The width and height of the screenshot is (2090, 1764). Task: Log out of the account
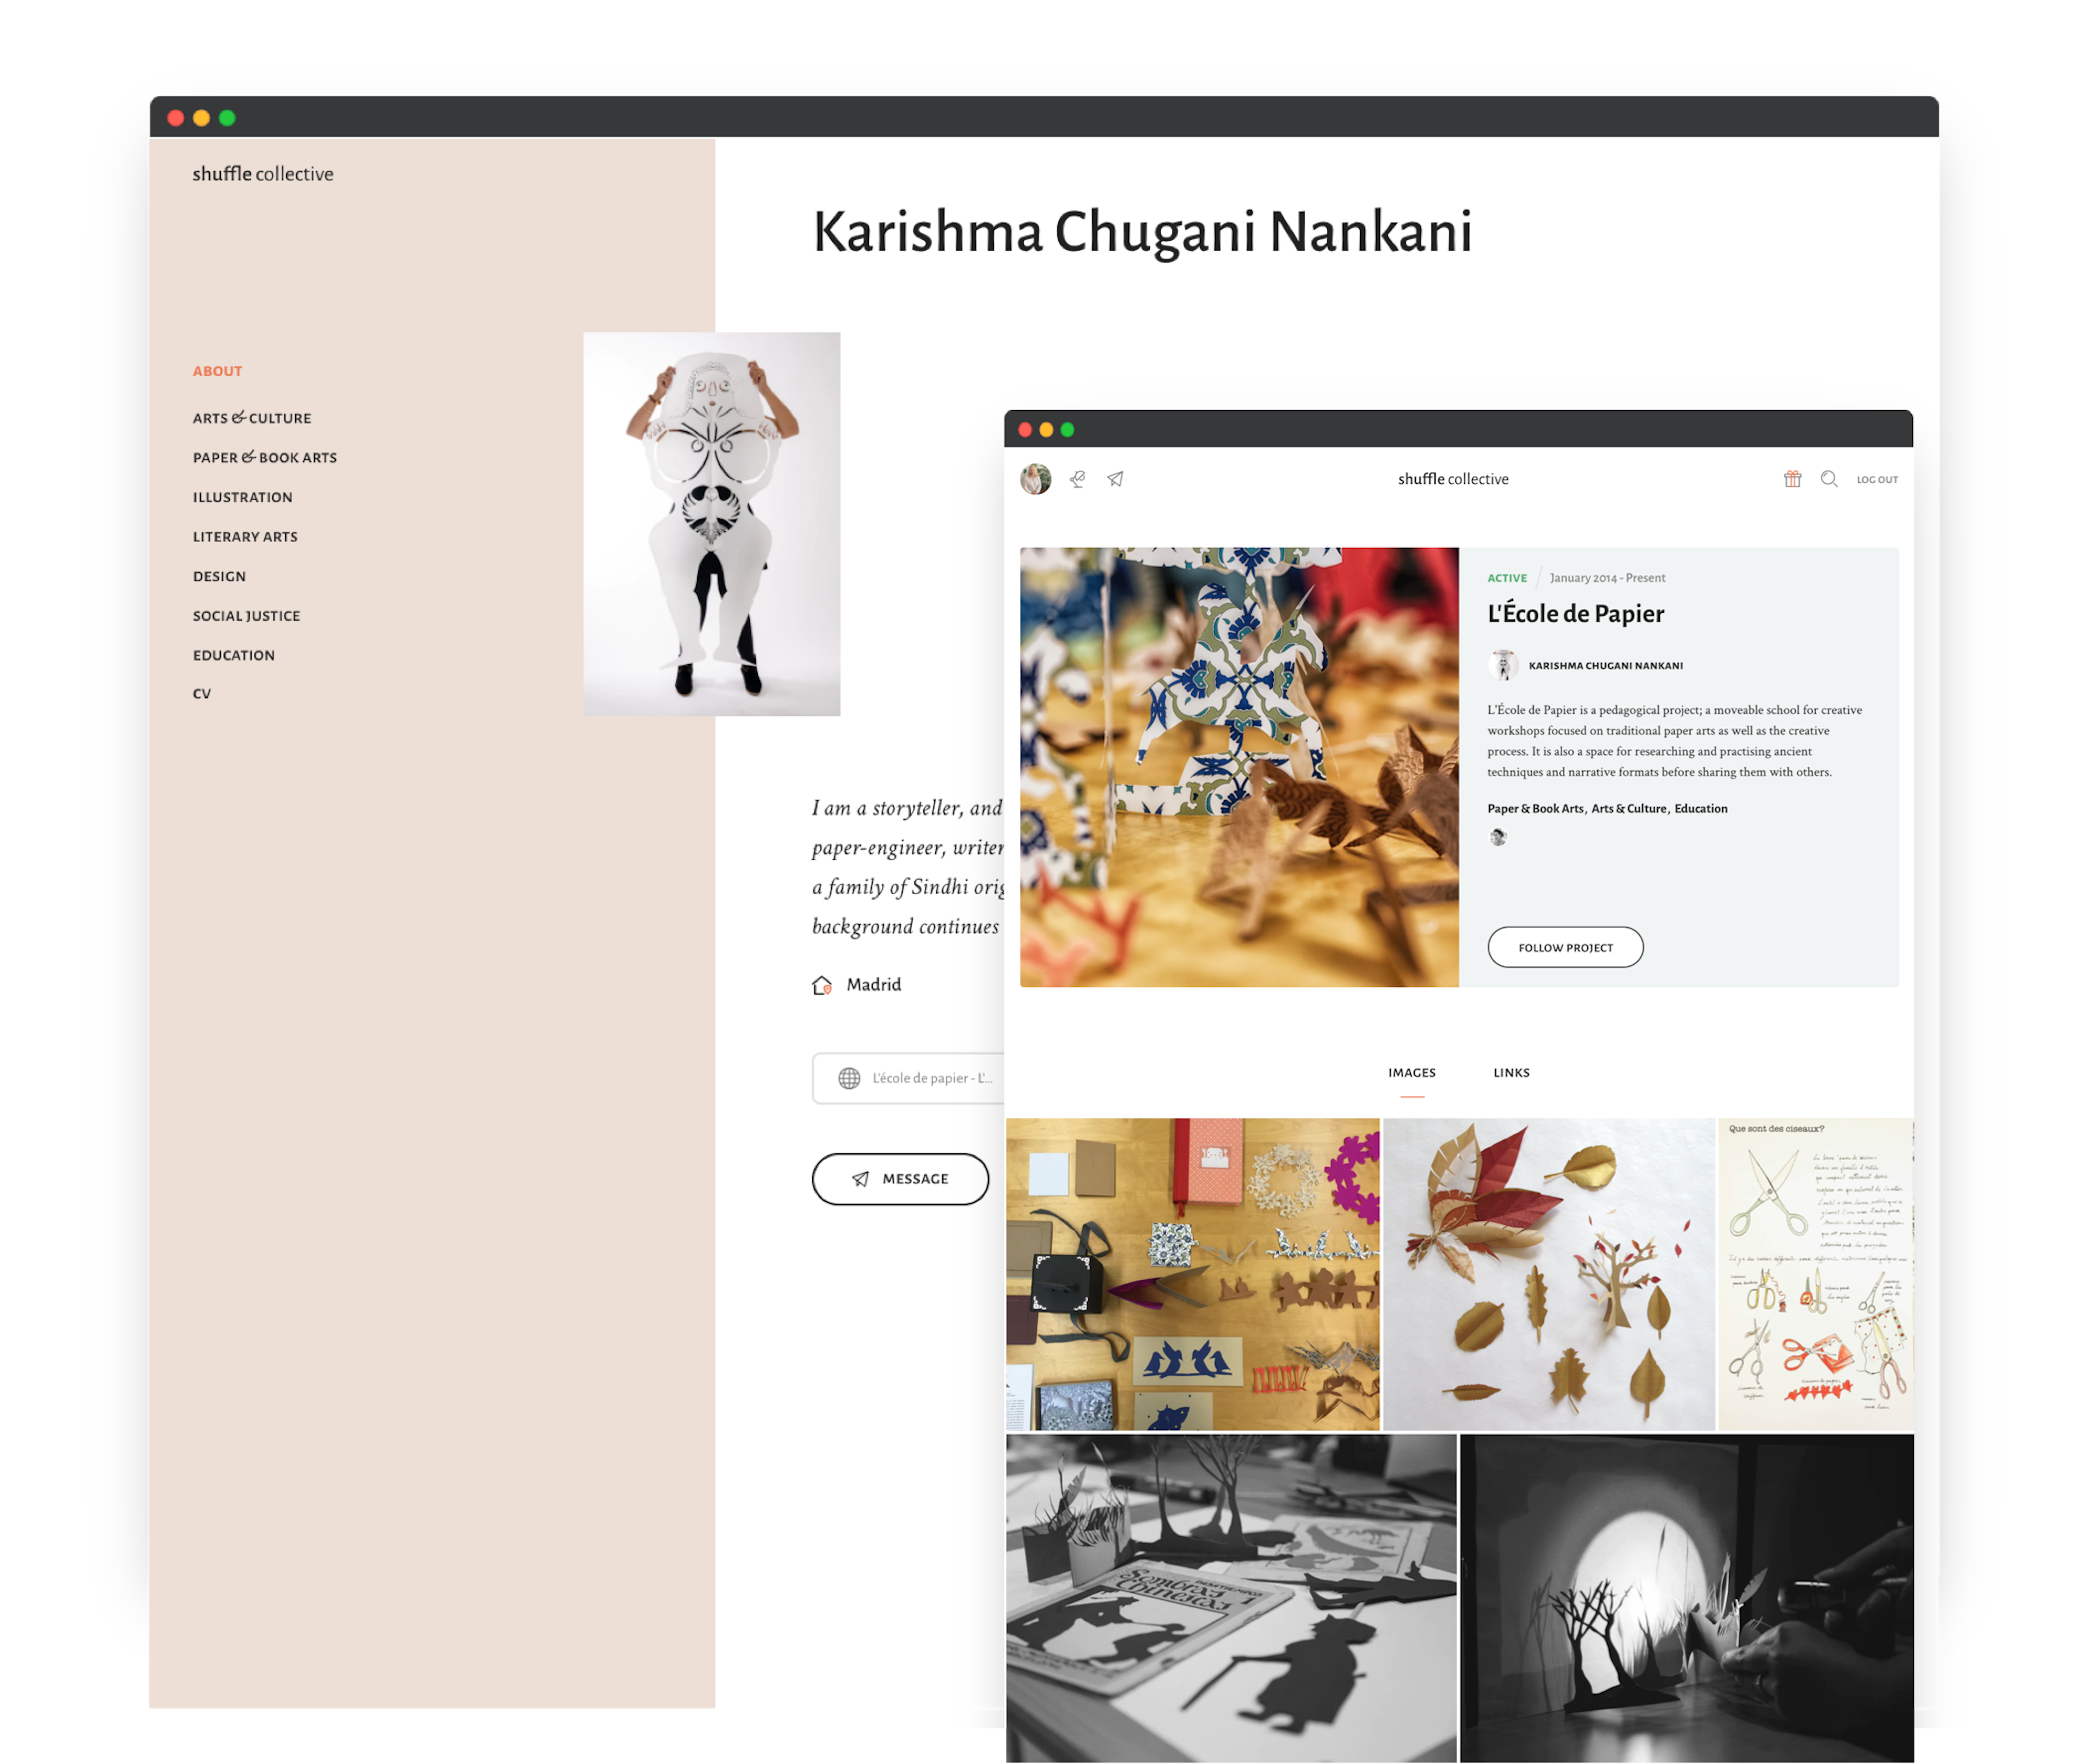pyautogui.click(x=1877, y=480)
